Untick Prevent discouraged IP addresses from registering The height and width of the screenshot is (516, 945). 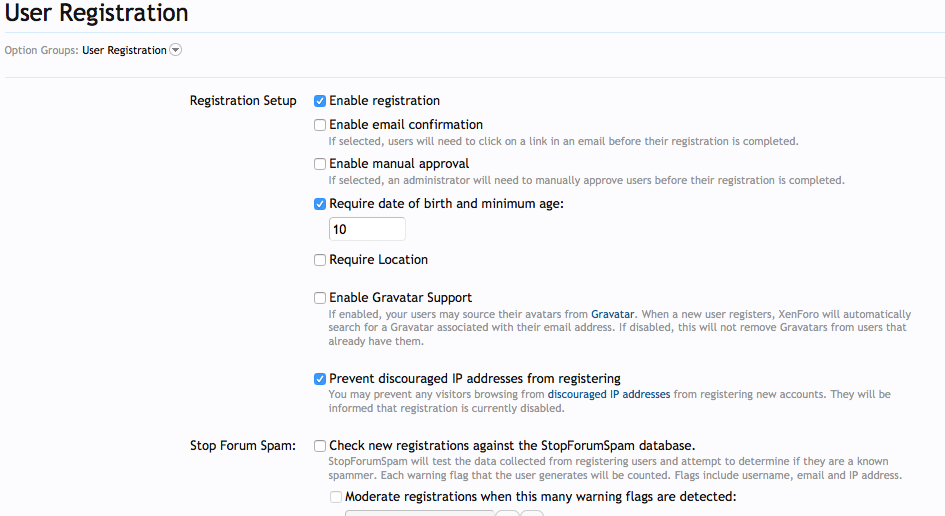point(320,379)
